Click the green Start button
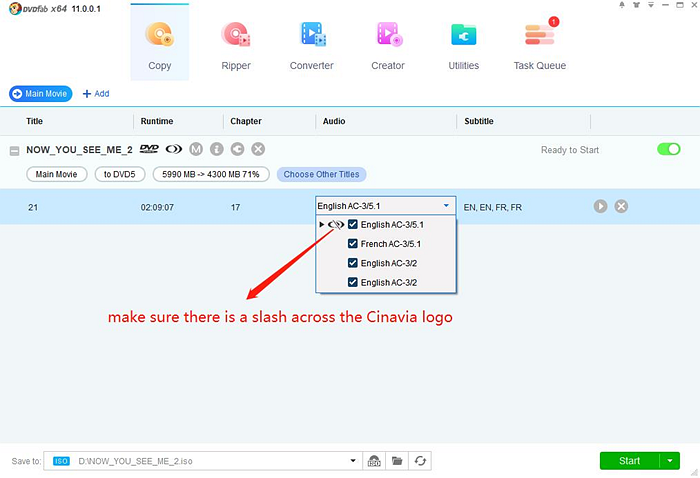700x478 pixels. (x=629, y=461)
